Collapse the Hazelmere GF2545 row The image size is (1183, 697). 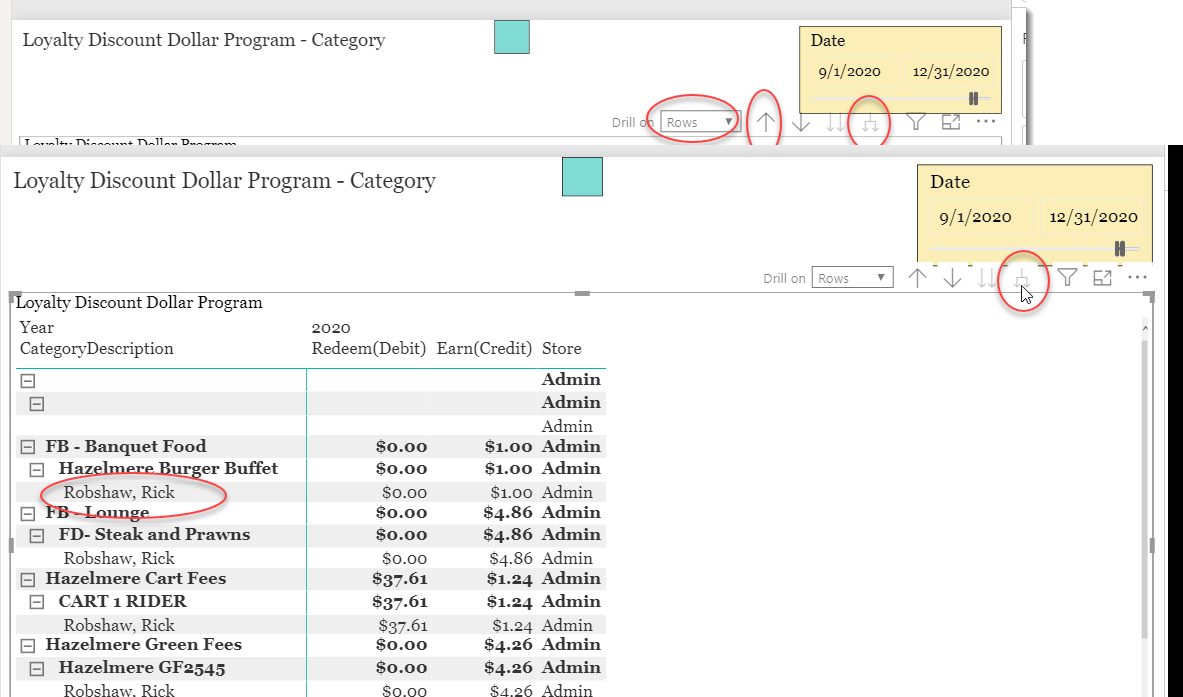(x=36, y=669)
